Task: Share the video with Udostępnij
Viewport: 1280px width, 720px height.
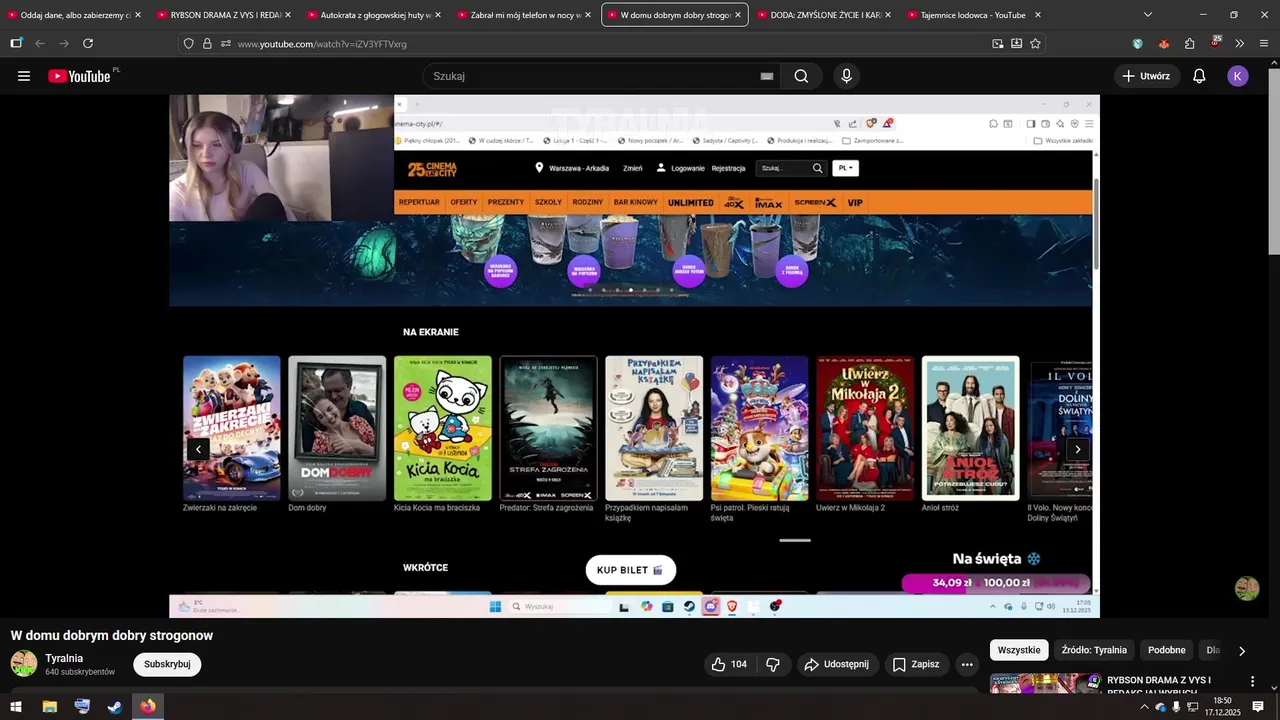Action: tap(837, 664)
